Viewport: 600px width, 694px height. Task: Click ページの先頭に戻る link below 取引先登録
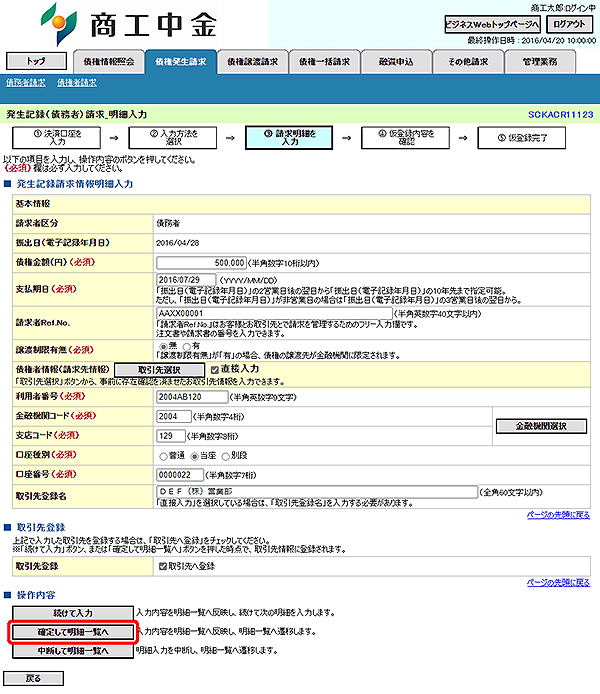(x=558, y=582)
